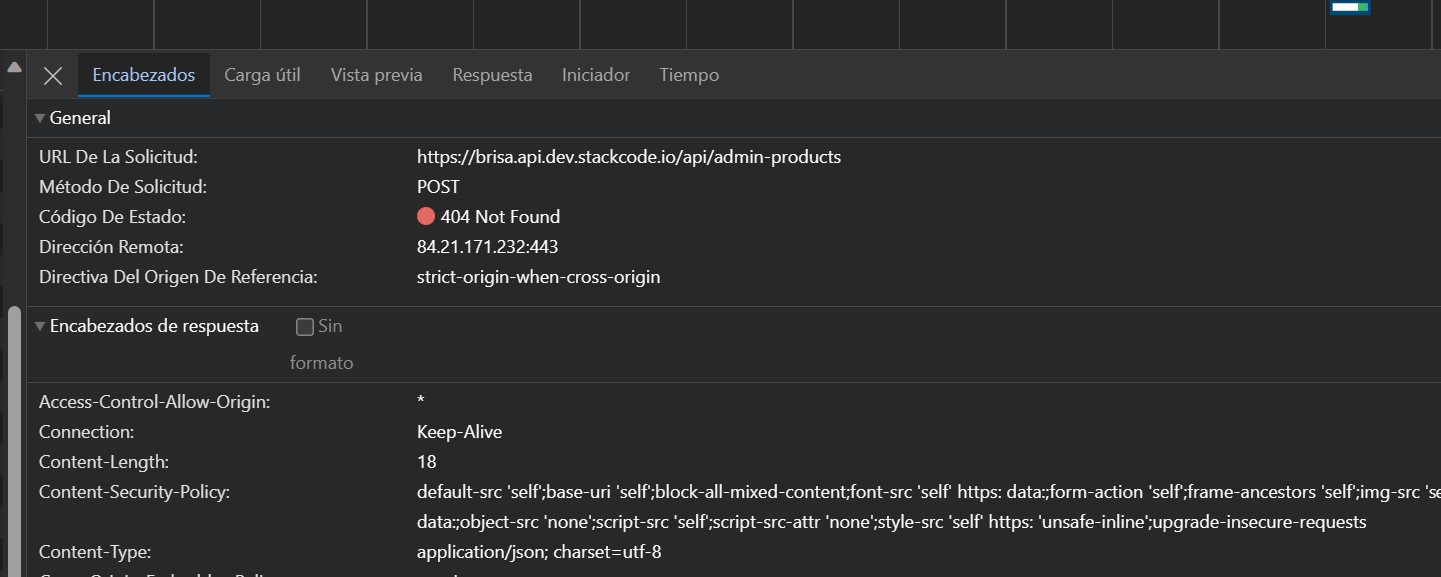
Task: Open the Carga útil tab
Action: (262, 75)
